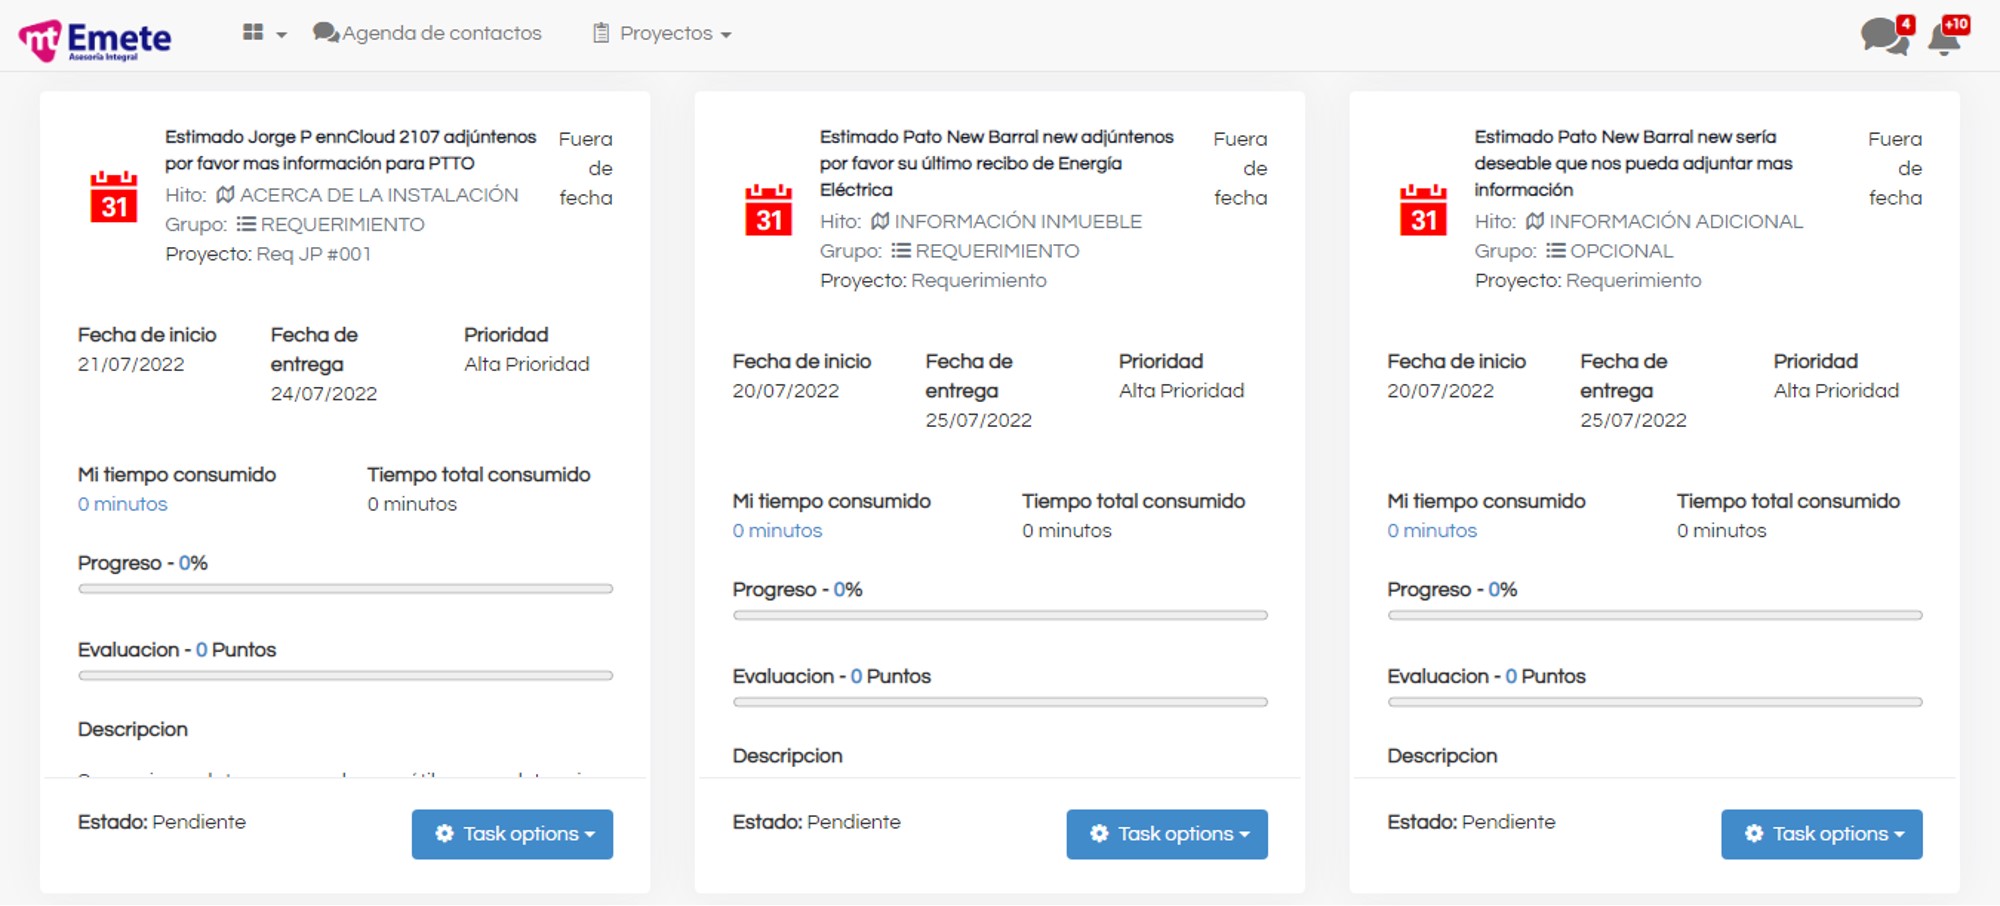Click 0 minutos link in first card

click(123, 504)
